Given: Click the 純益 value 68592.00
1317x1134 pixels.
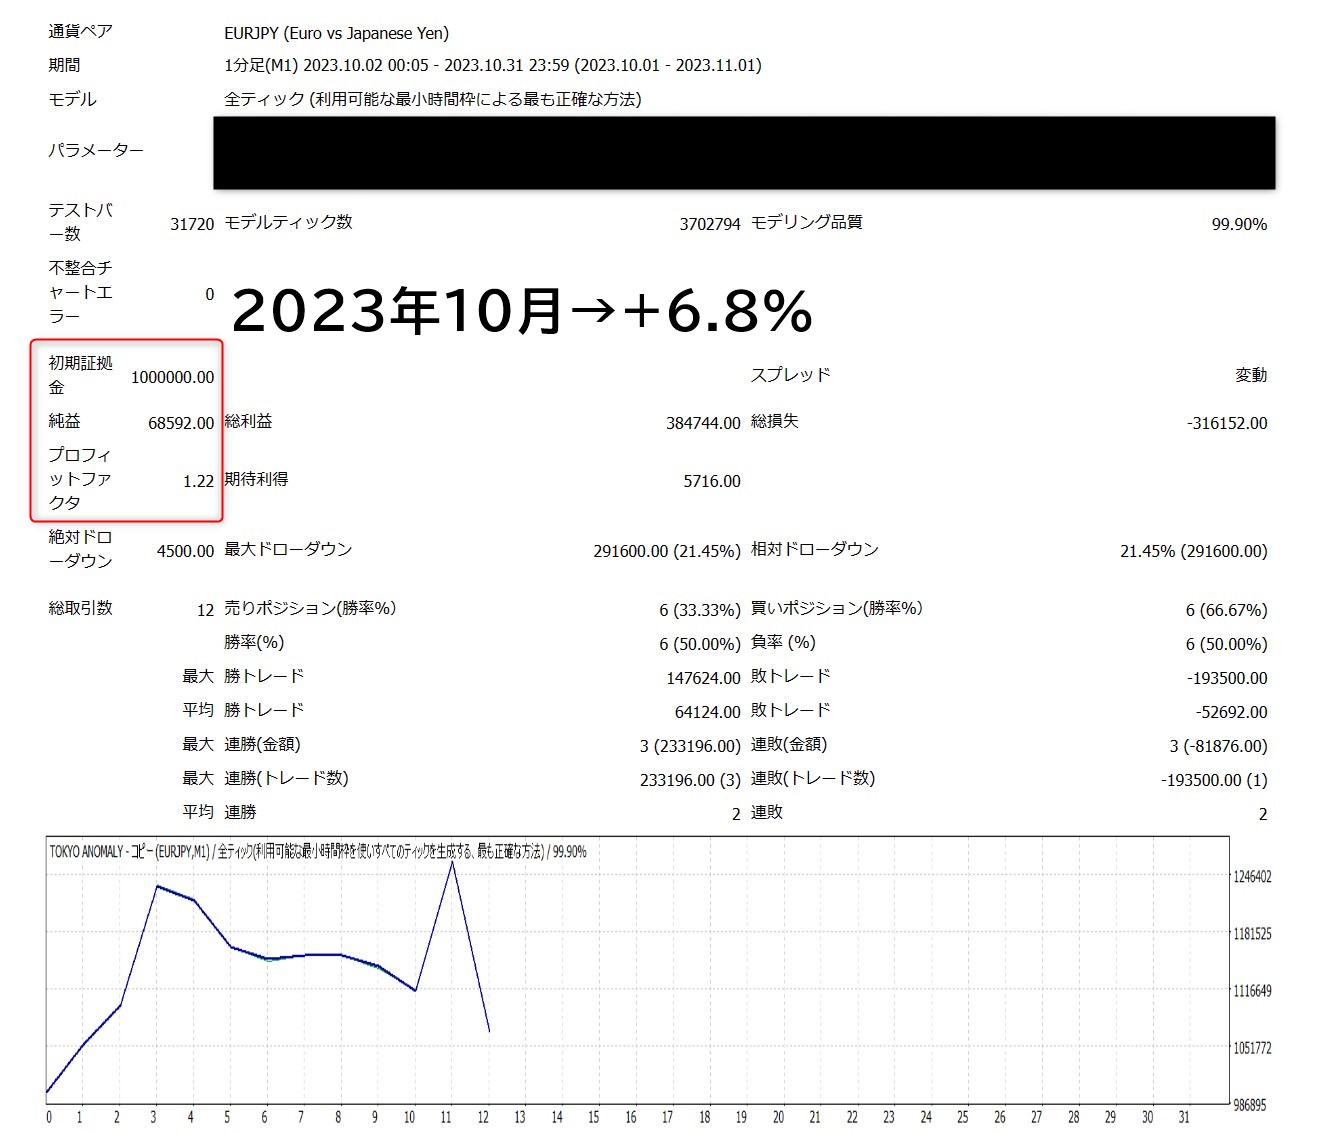Looking at the screenshot, I should pyautogui.click(x=181, y=423).
